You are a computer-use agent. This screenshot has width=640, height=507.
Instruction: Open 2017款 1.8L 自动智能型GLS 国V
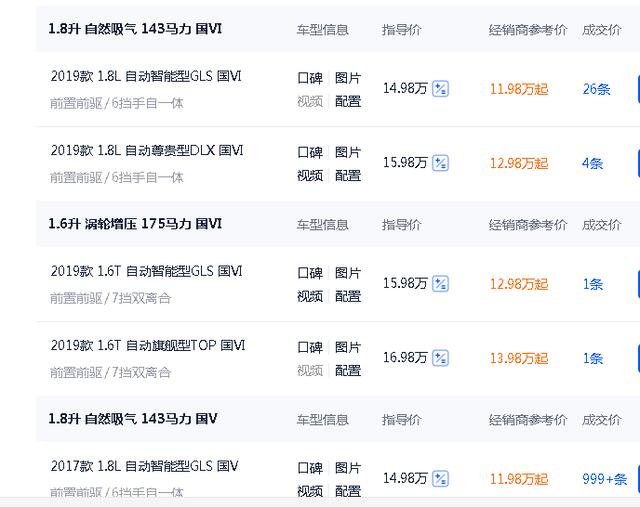click(144, 466)
